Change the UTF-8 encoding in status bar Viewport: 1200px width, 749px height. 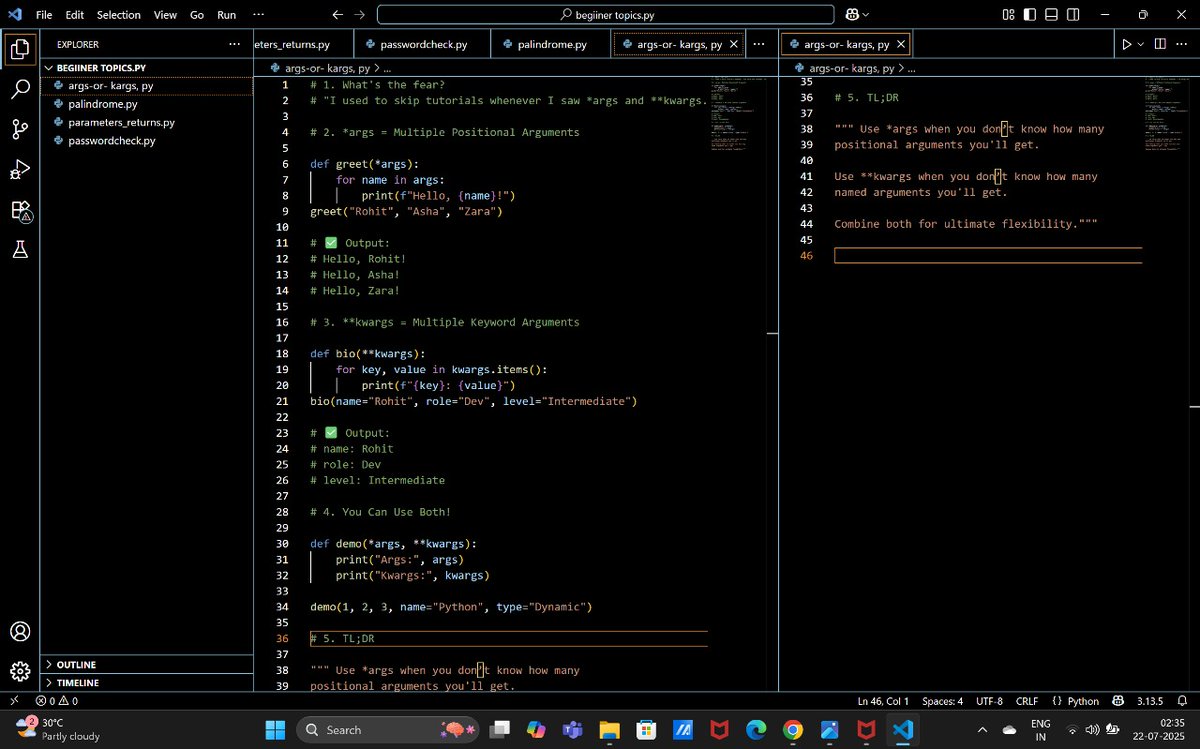[x=989, y=701]
